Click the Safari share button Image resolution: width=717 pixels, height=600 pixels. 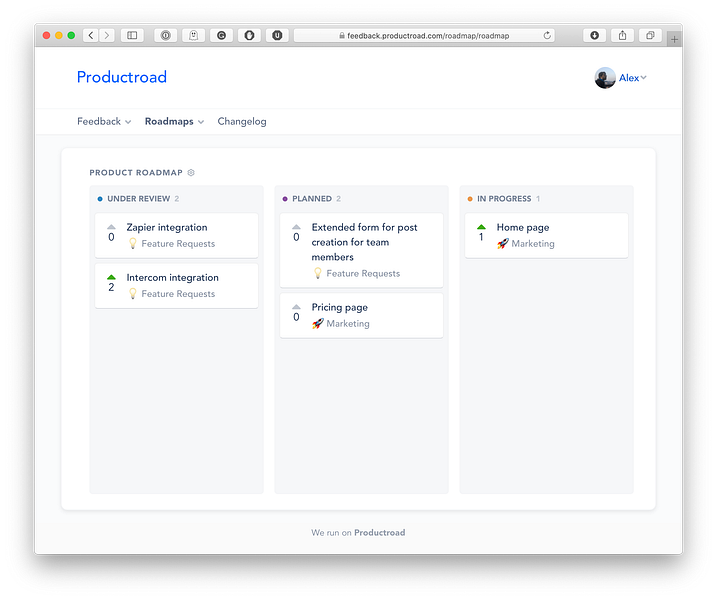622,35
